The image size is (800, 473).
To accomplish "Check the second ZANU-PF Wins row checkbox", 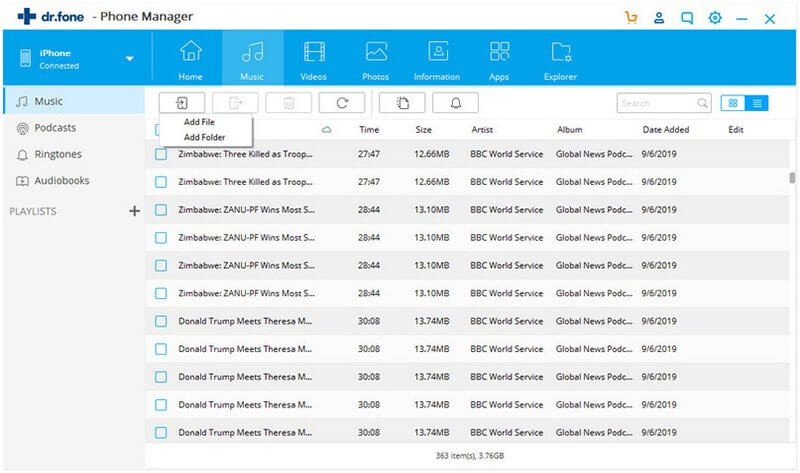I will pyautogui.click(x=161, y=238).
